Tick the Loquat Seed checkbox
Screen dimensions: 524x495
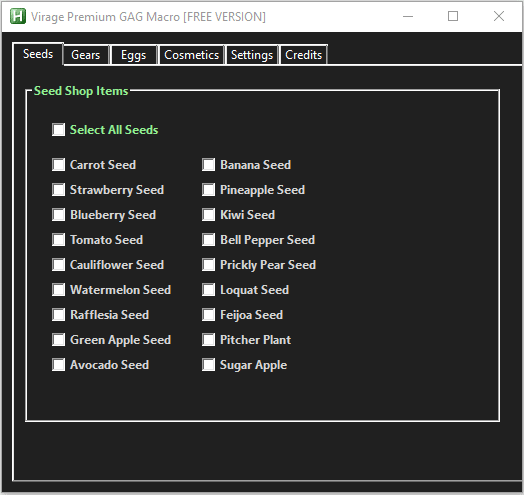tap(209, 290)
